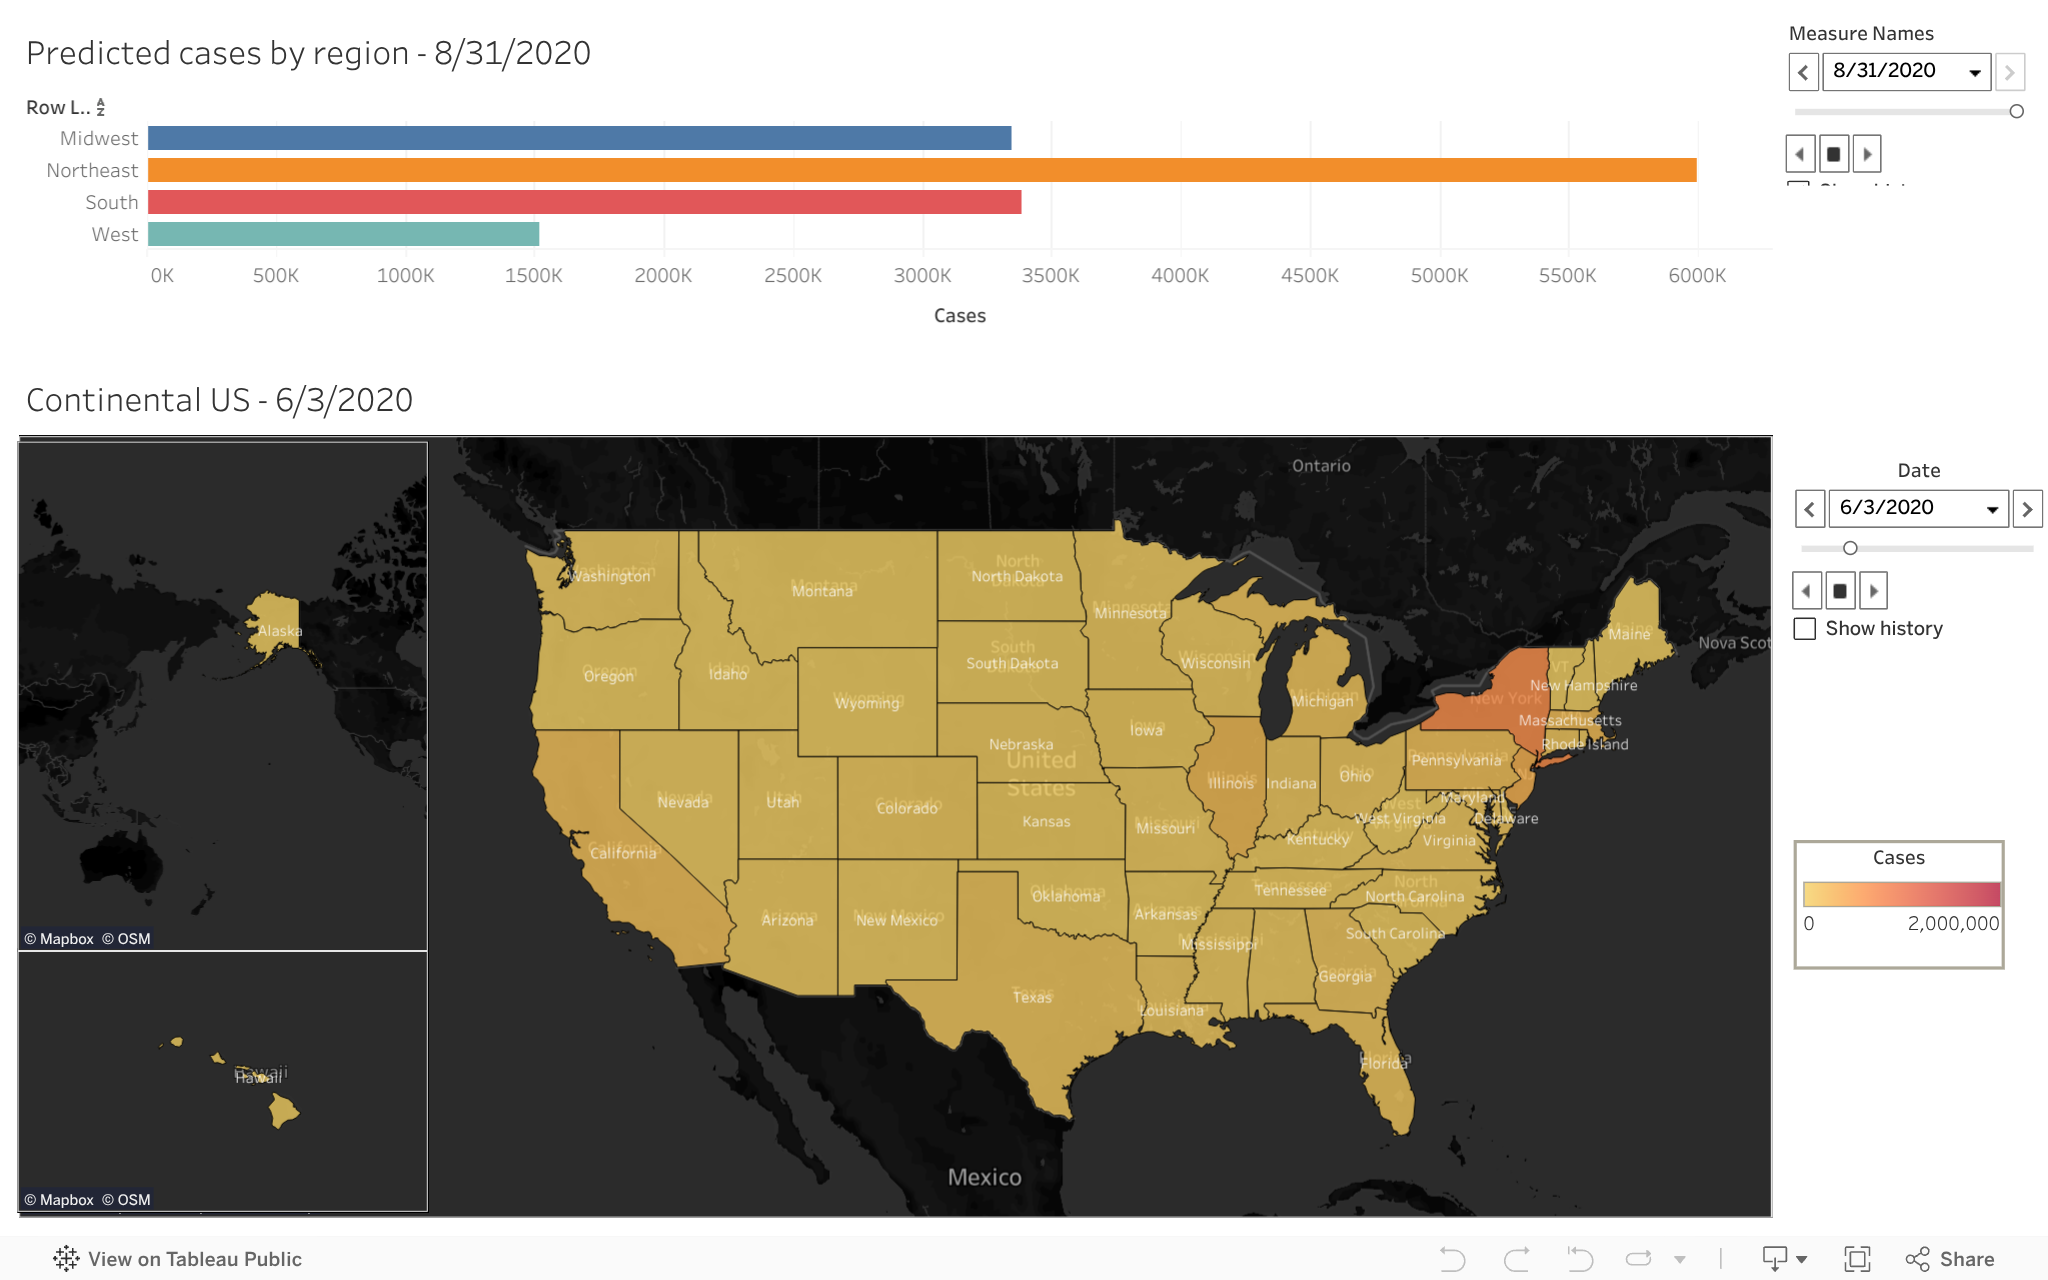Click the Redo arrow icon
The height and width of the screenshot is (1280, 2048).
coord(1516,1259)
